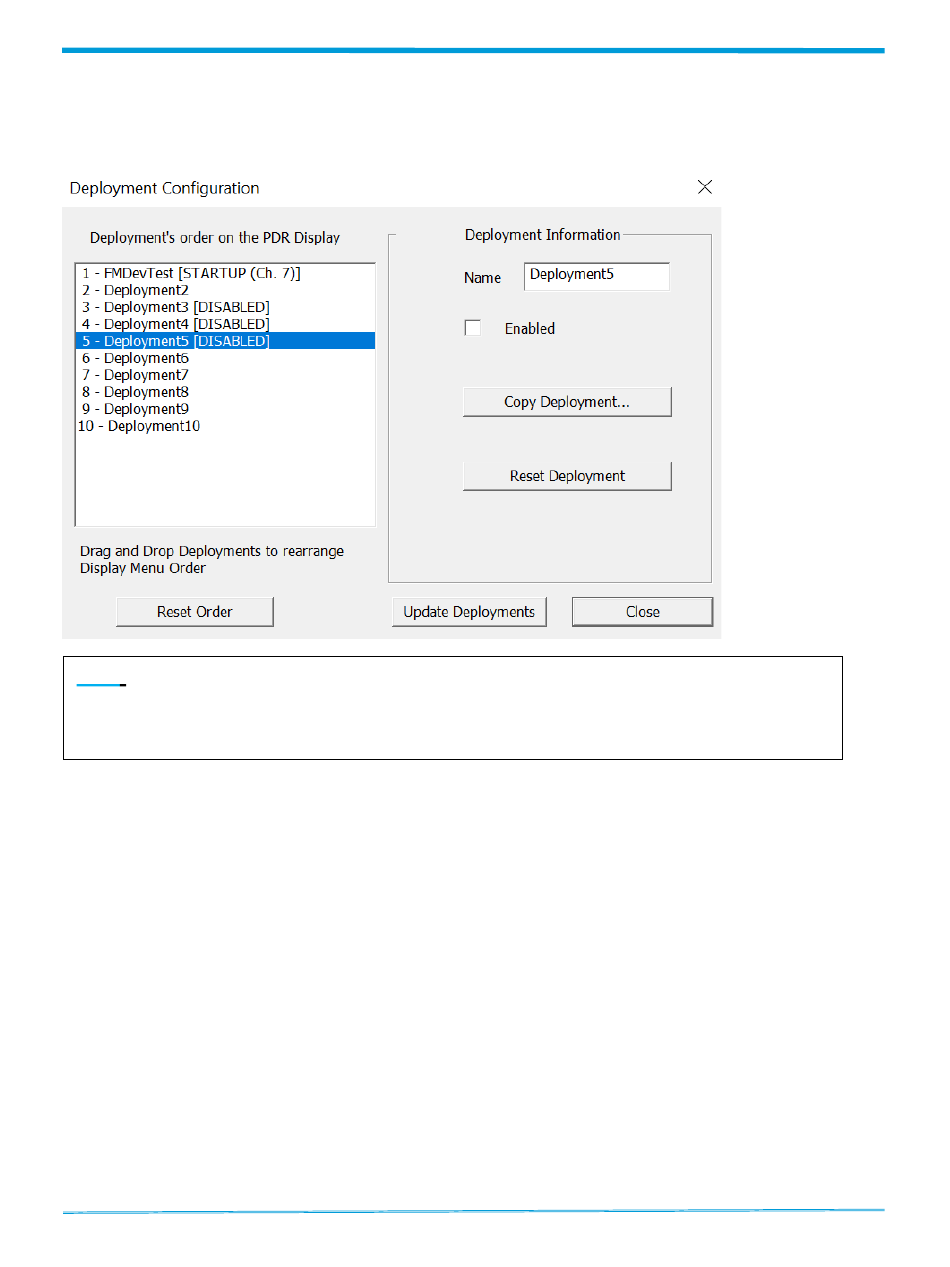Screen dimensions: 950x1267
Task: Select 4 - Deployment4 [DISABLED]
Action: 225,324
